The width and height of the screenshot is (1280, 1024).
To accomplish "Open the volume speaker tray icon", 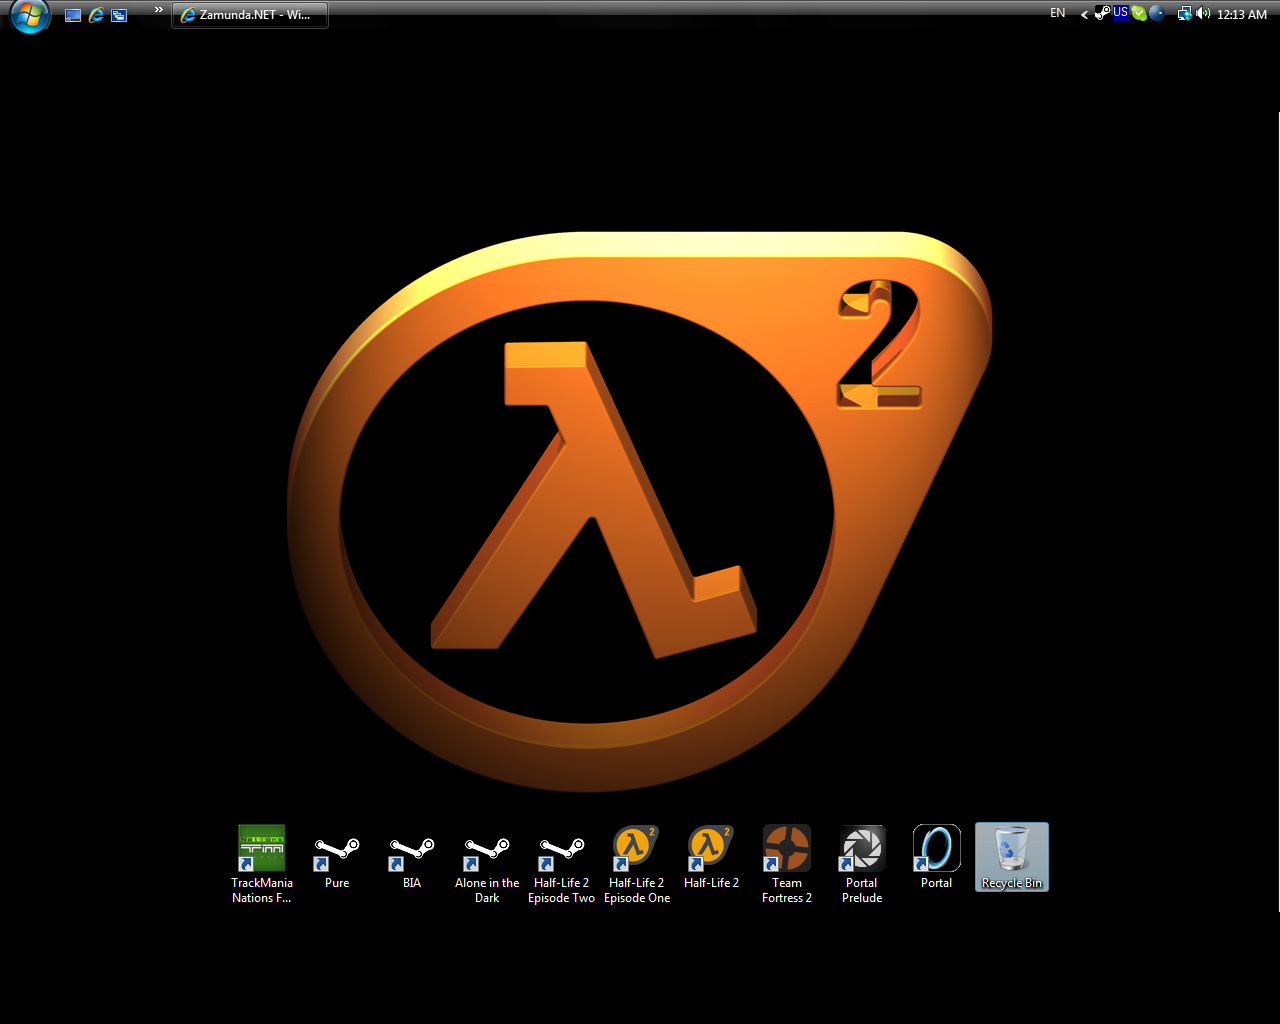I will (1203, 13).
